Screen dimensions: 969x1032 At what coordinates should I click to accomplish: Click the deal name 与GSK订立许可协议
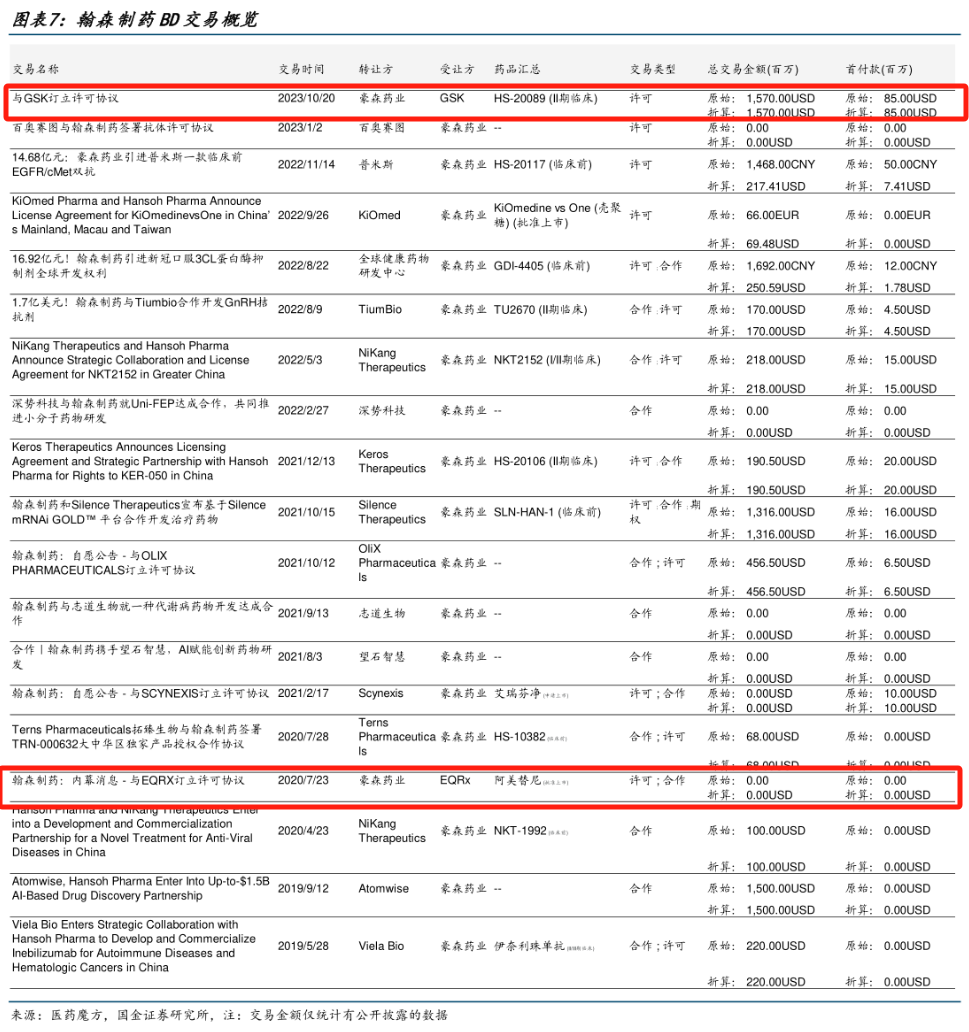click(x=65, y=98)
